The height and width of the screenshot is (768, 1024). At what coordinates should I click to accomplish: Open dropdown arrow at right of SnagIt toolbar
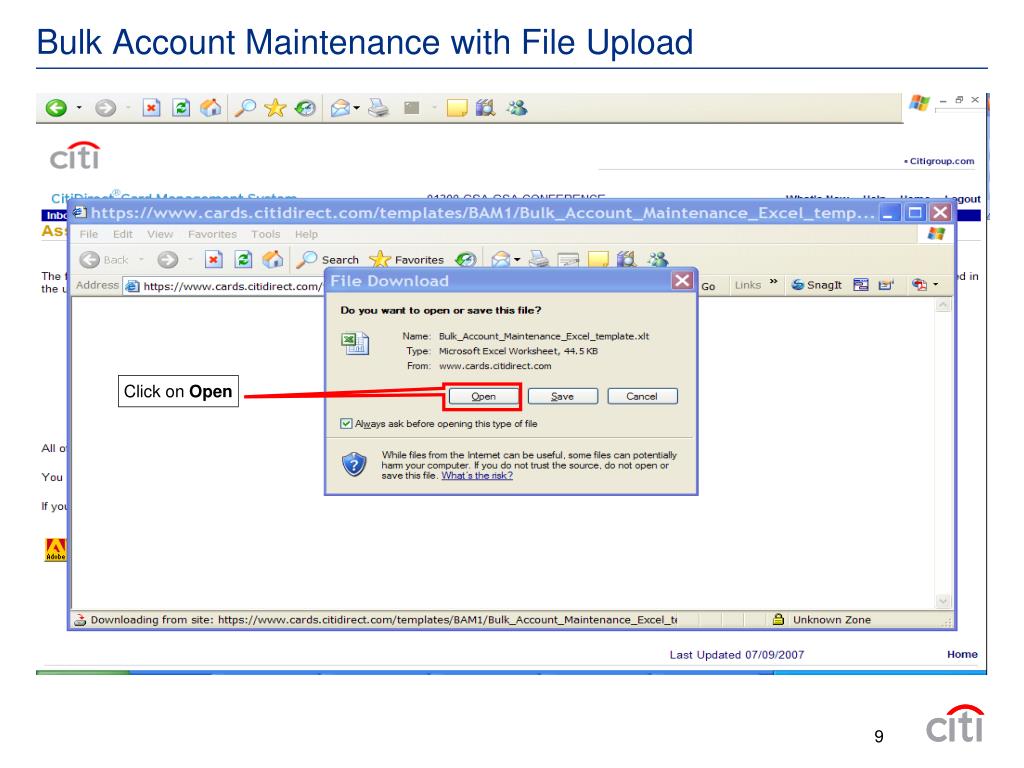coord(936,285)
